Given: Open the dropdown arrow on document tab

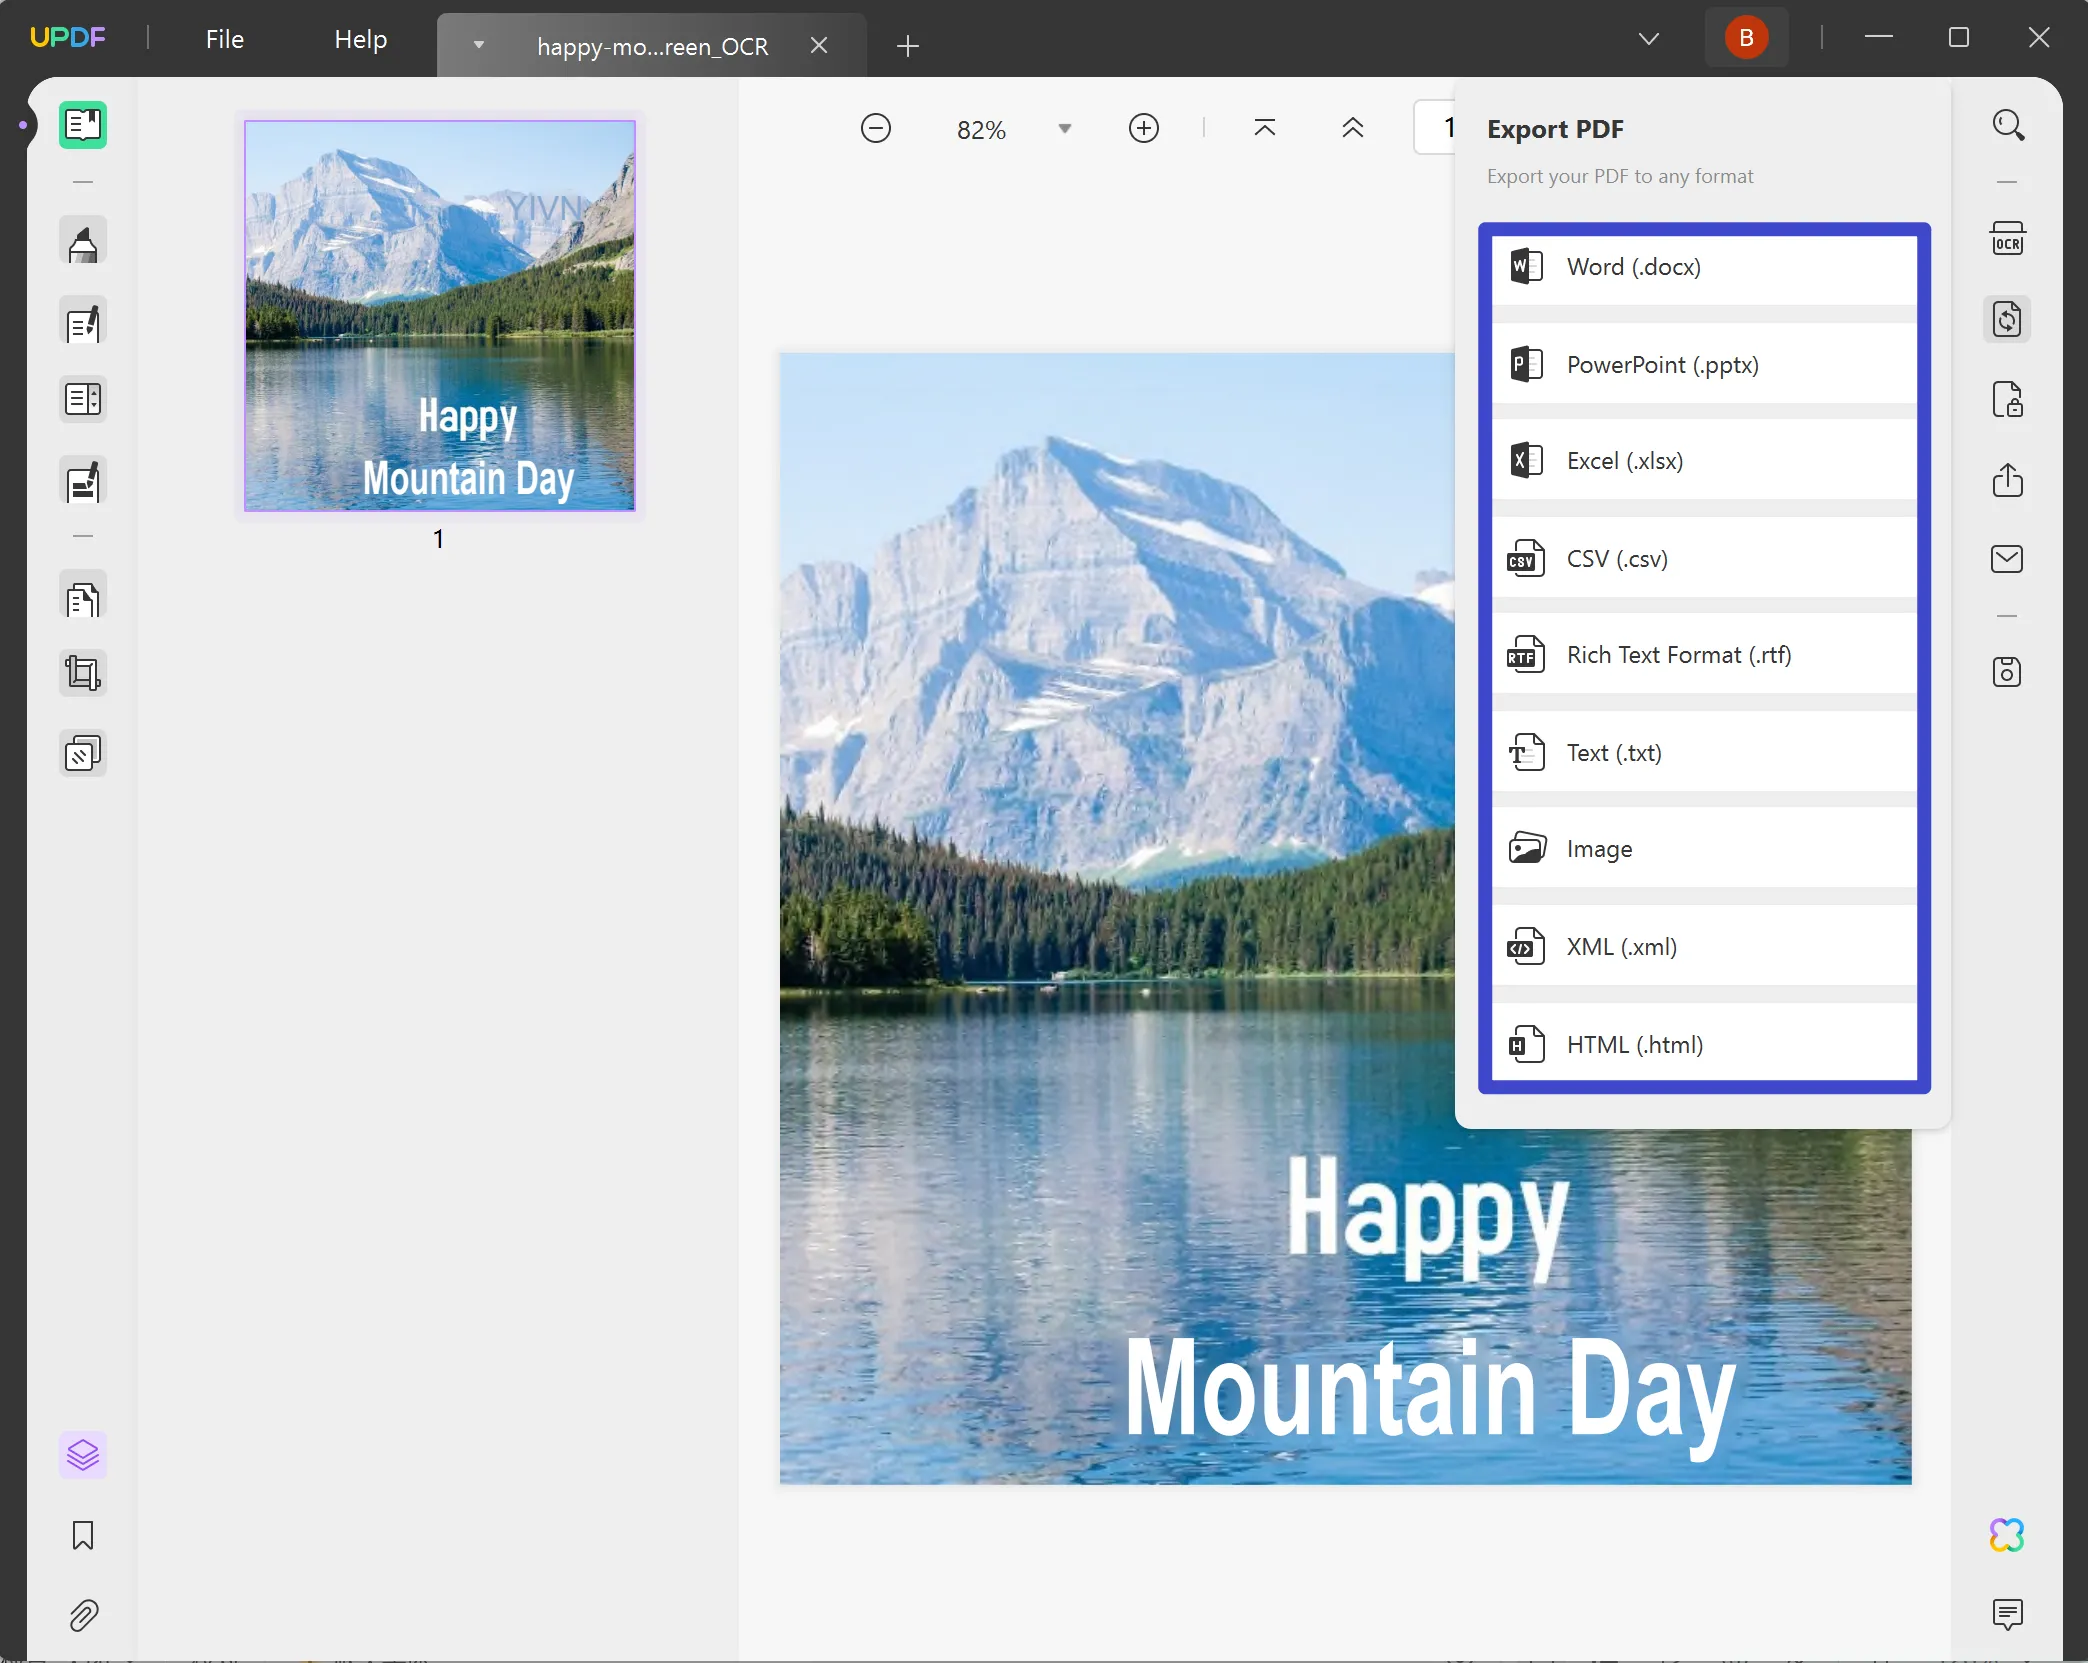Looking at the screenshot, I should [x=479, y=45].
